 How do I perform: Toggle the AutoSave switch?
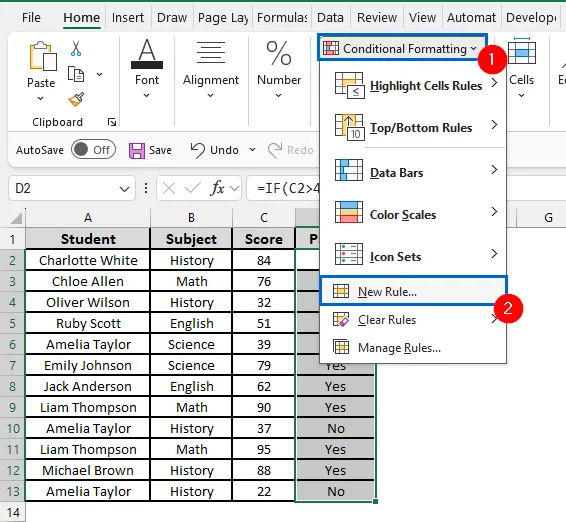click(x=93, y=150)
